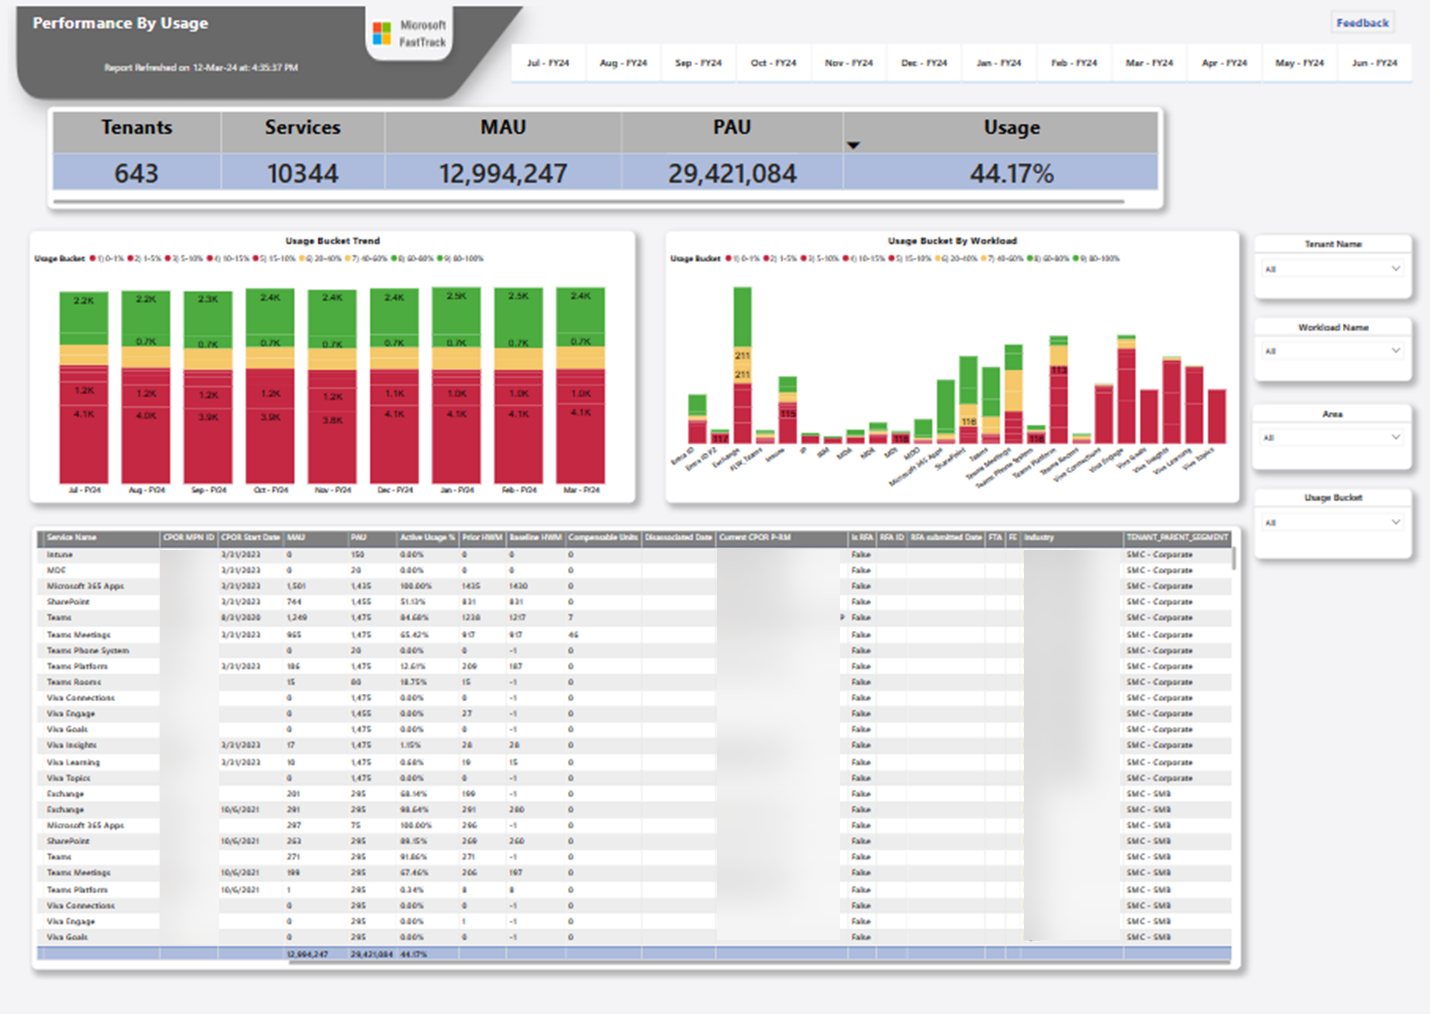
Task: Select the Viva Learning row
Action: tap(634, 762)
